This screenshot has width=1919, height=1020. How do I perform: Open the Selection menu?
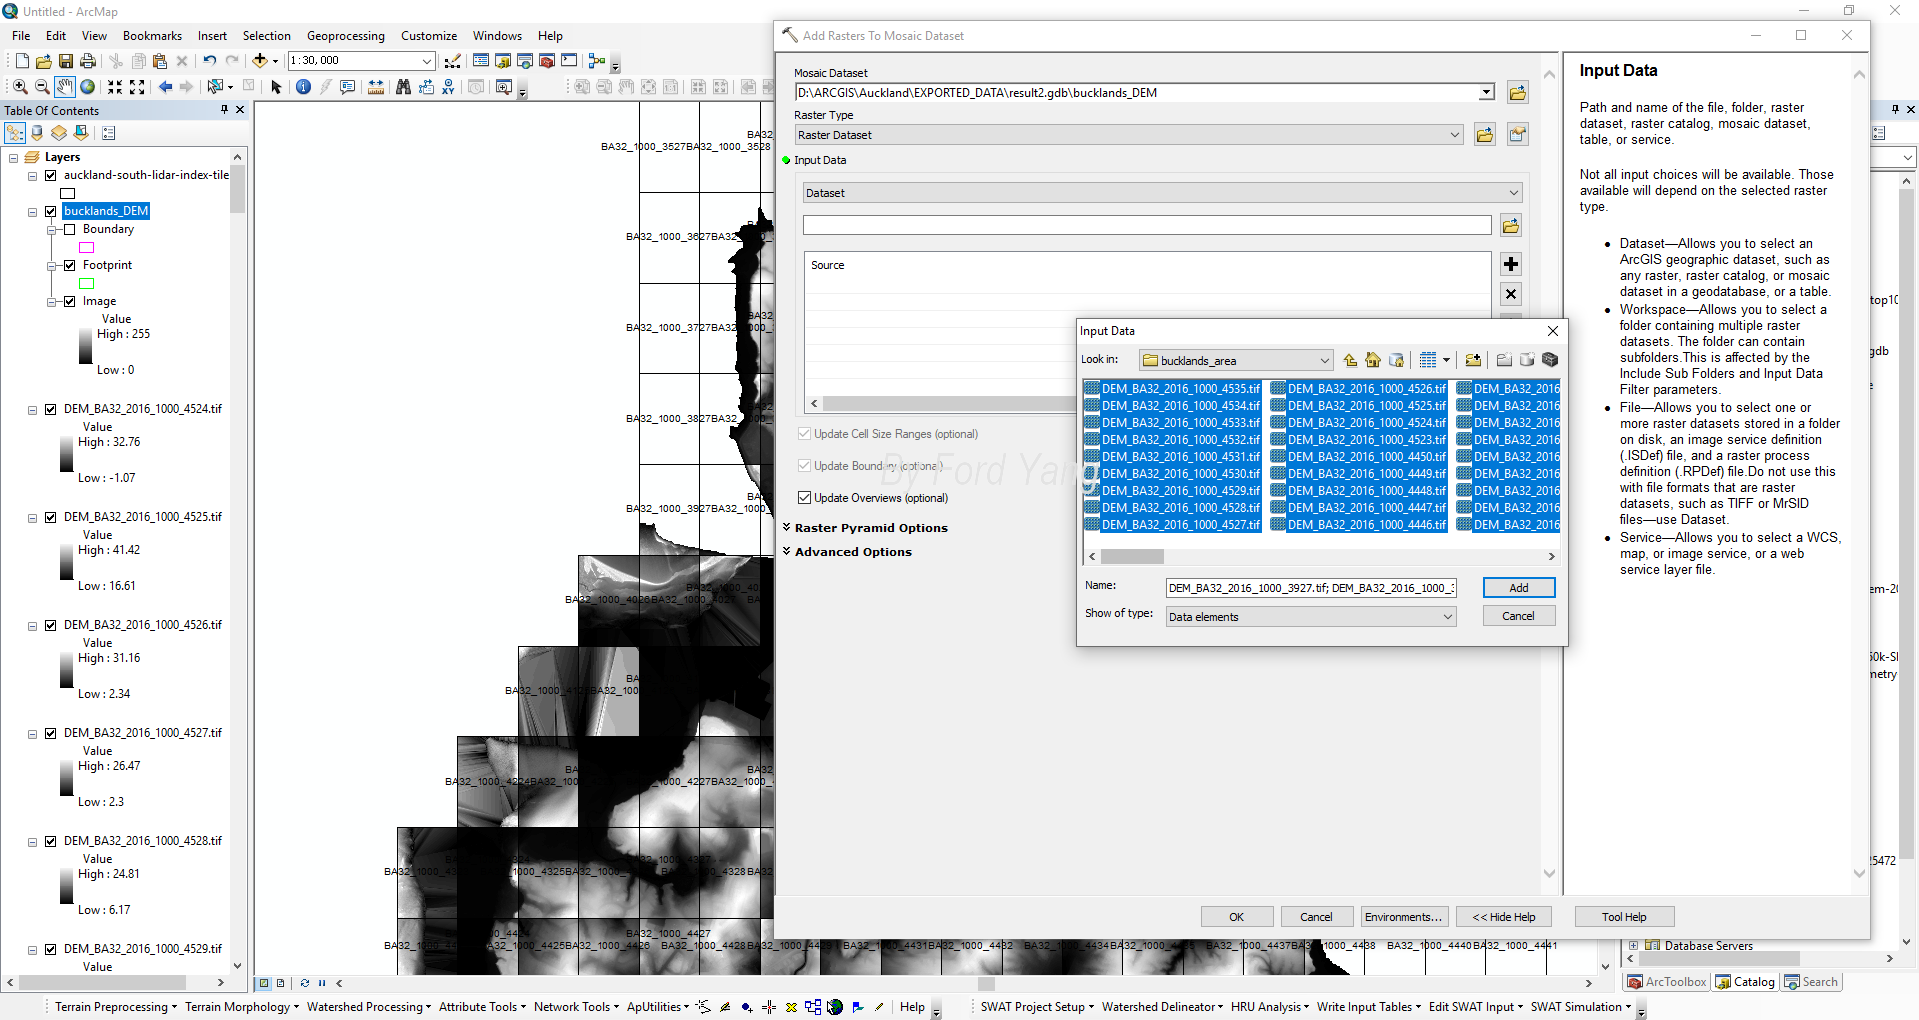click(x=266, y=36)
